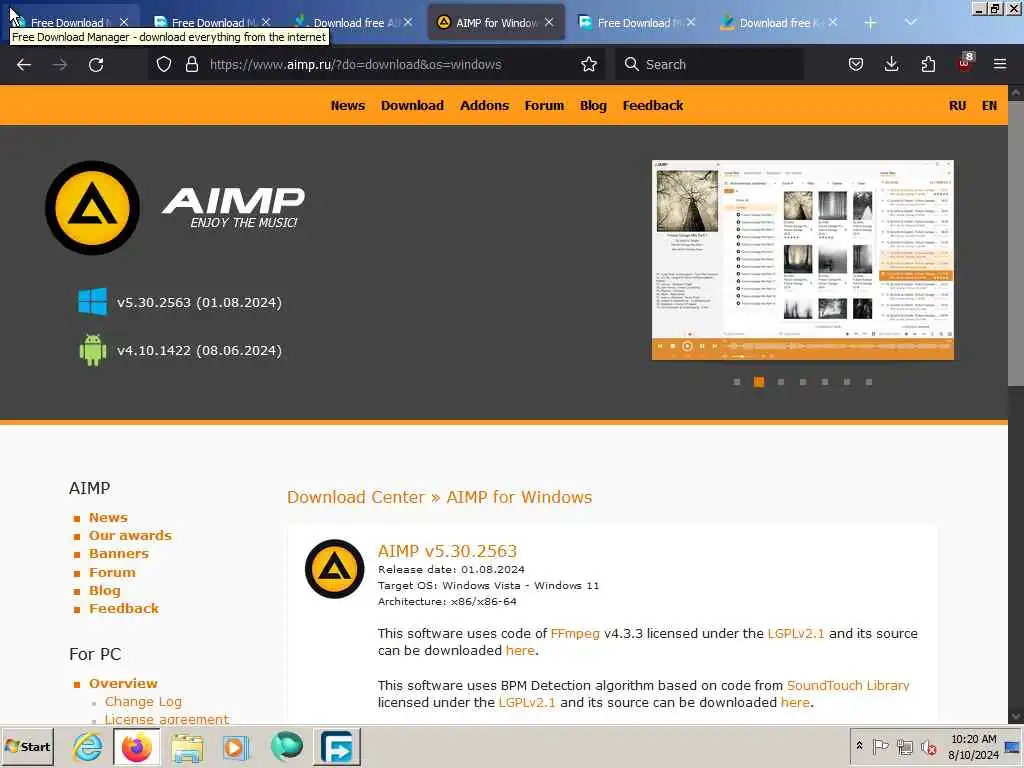Open the Firefox hamburger menu
Image resolution: width=1024 pixels, height=768 pixels.
coord(999,64)
